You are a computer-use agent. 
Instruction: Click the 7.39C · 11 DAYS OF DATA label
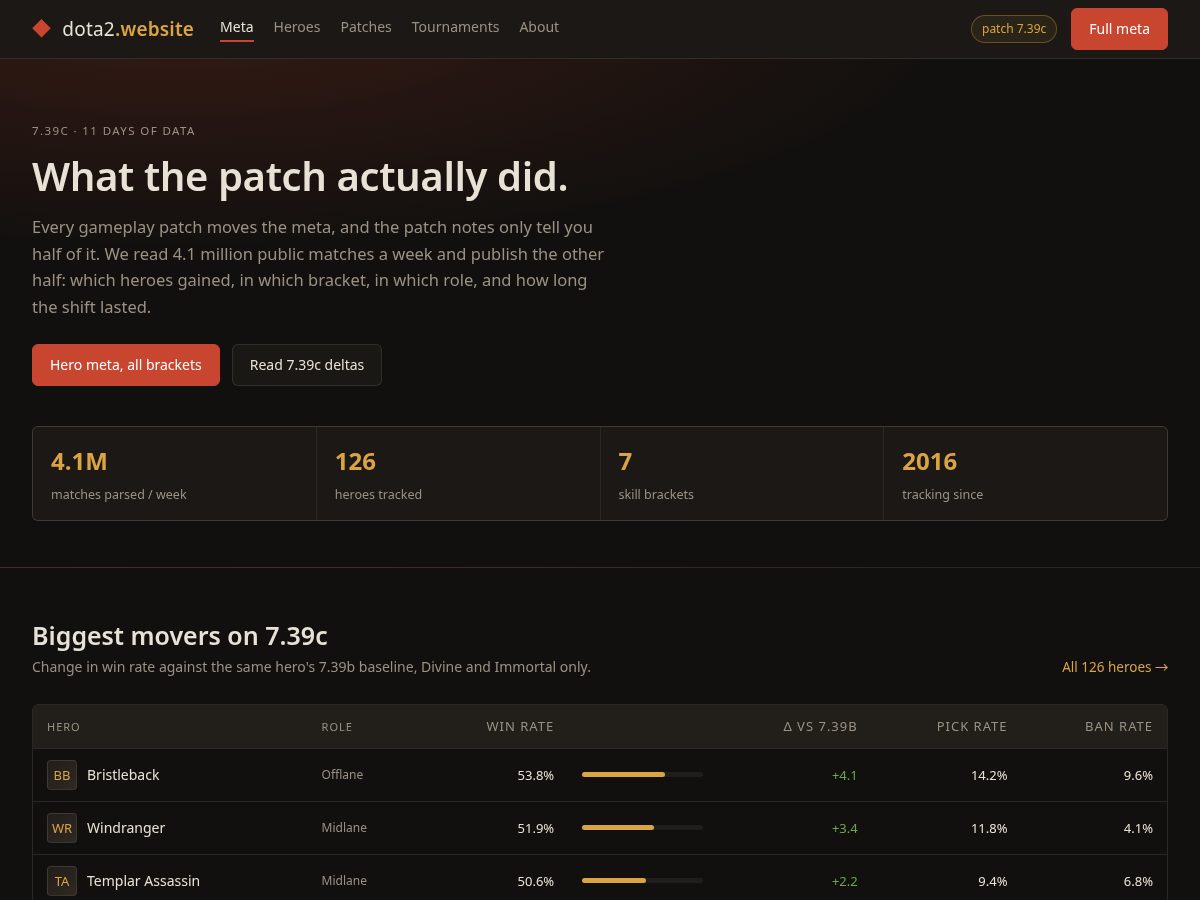pos(113,131)
